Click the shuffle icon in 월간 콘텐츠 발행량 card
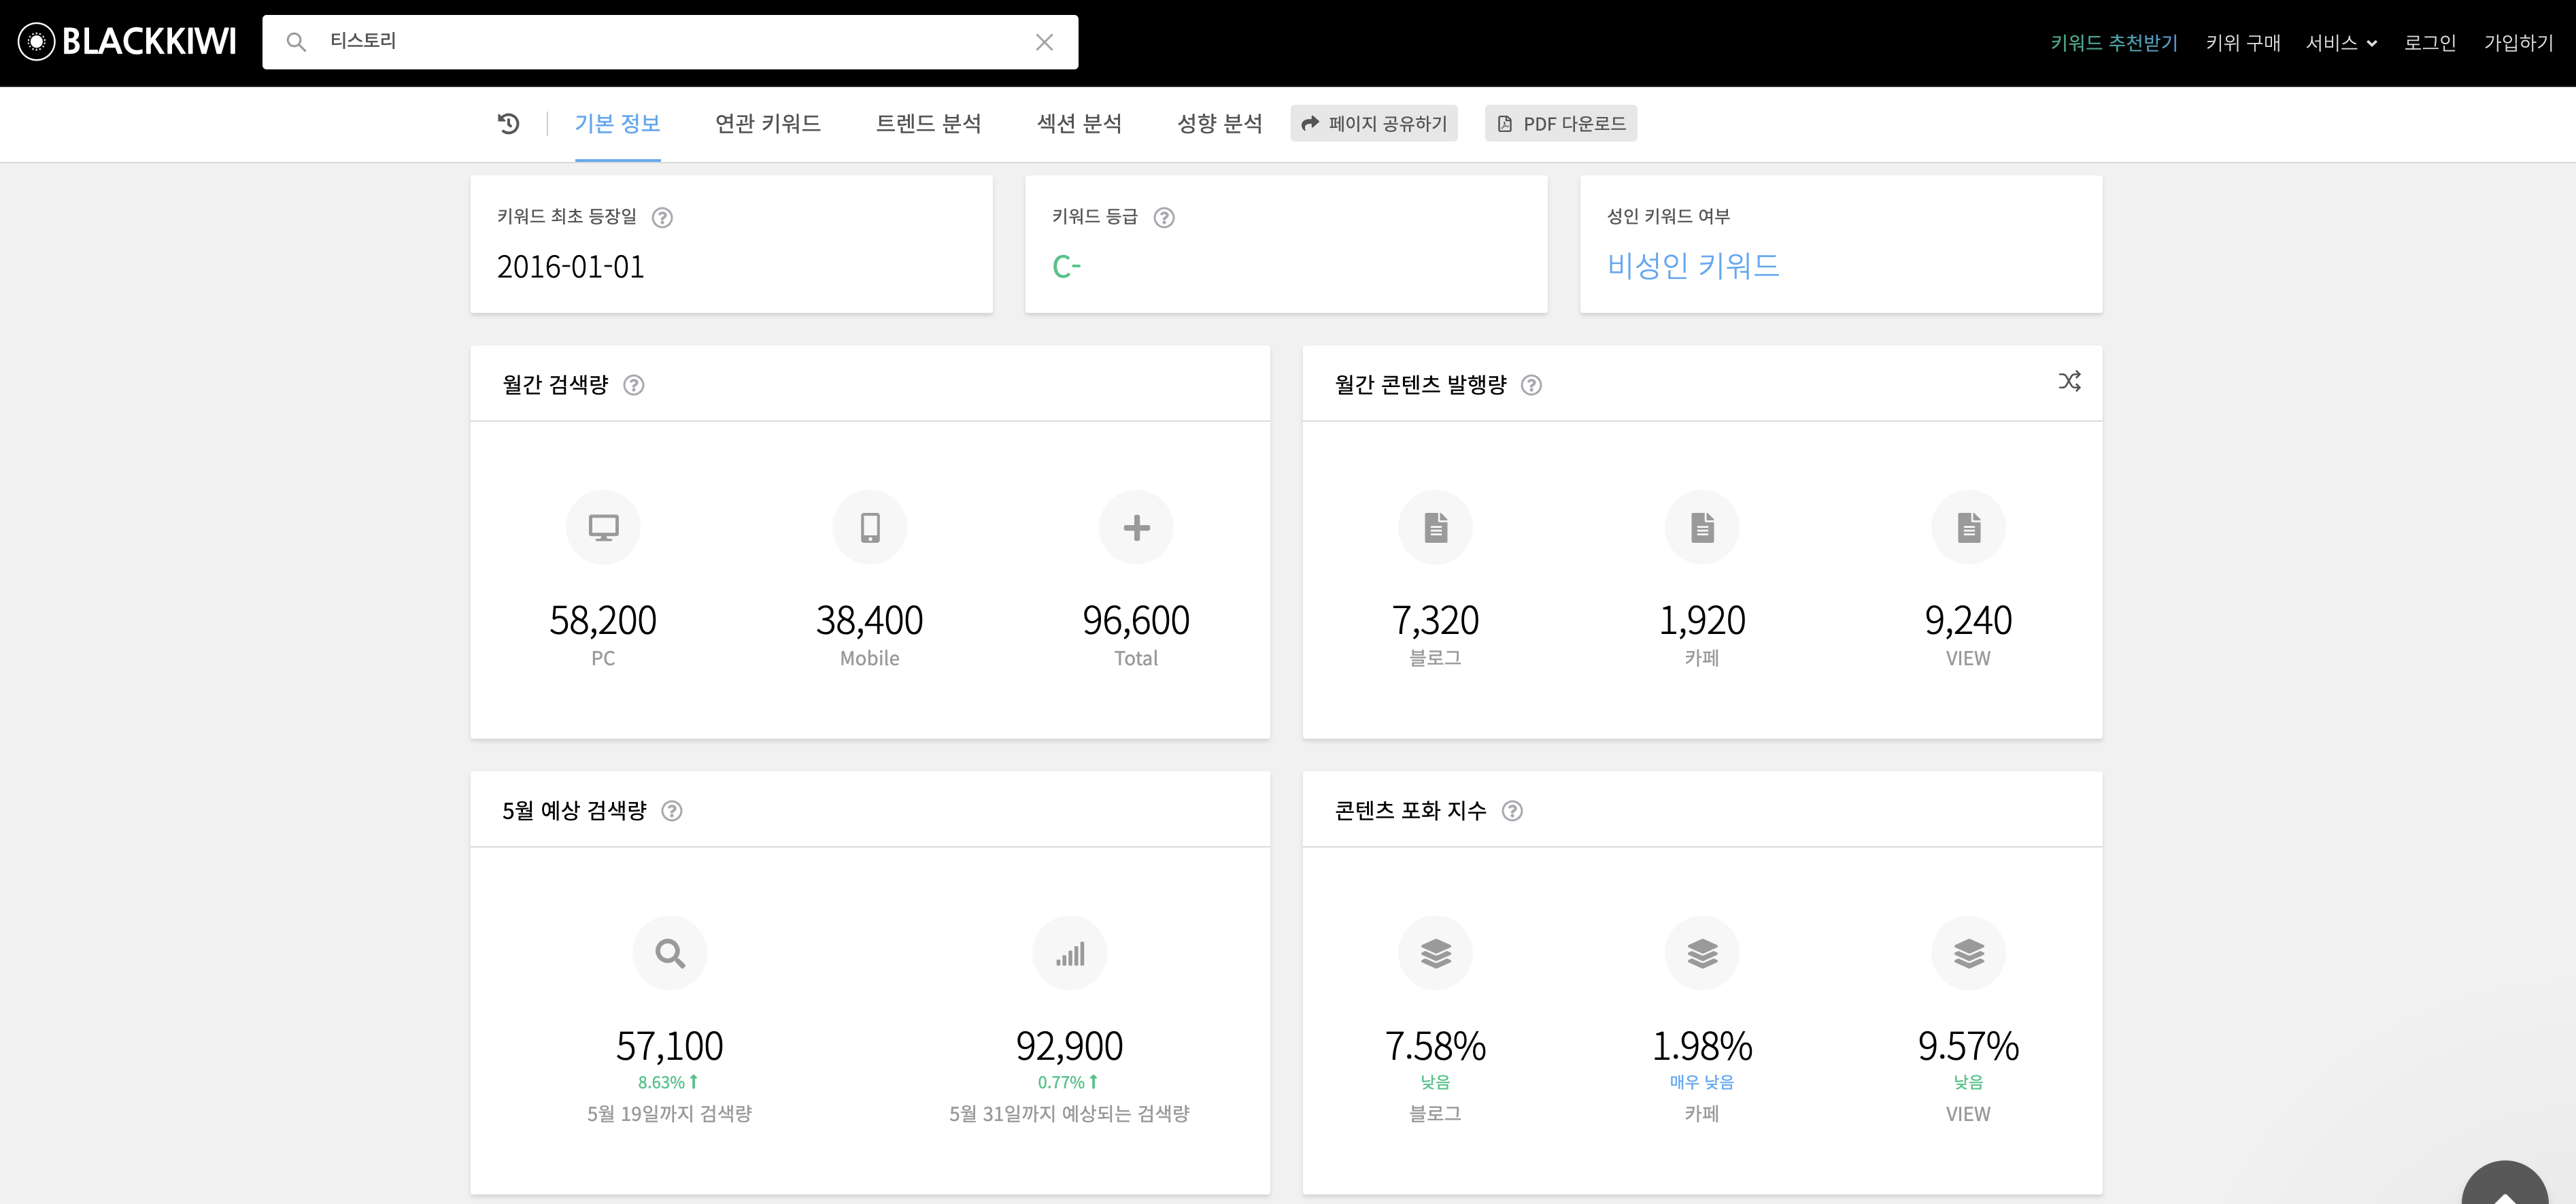 coord(2069,381)
